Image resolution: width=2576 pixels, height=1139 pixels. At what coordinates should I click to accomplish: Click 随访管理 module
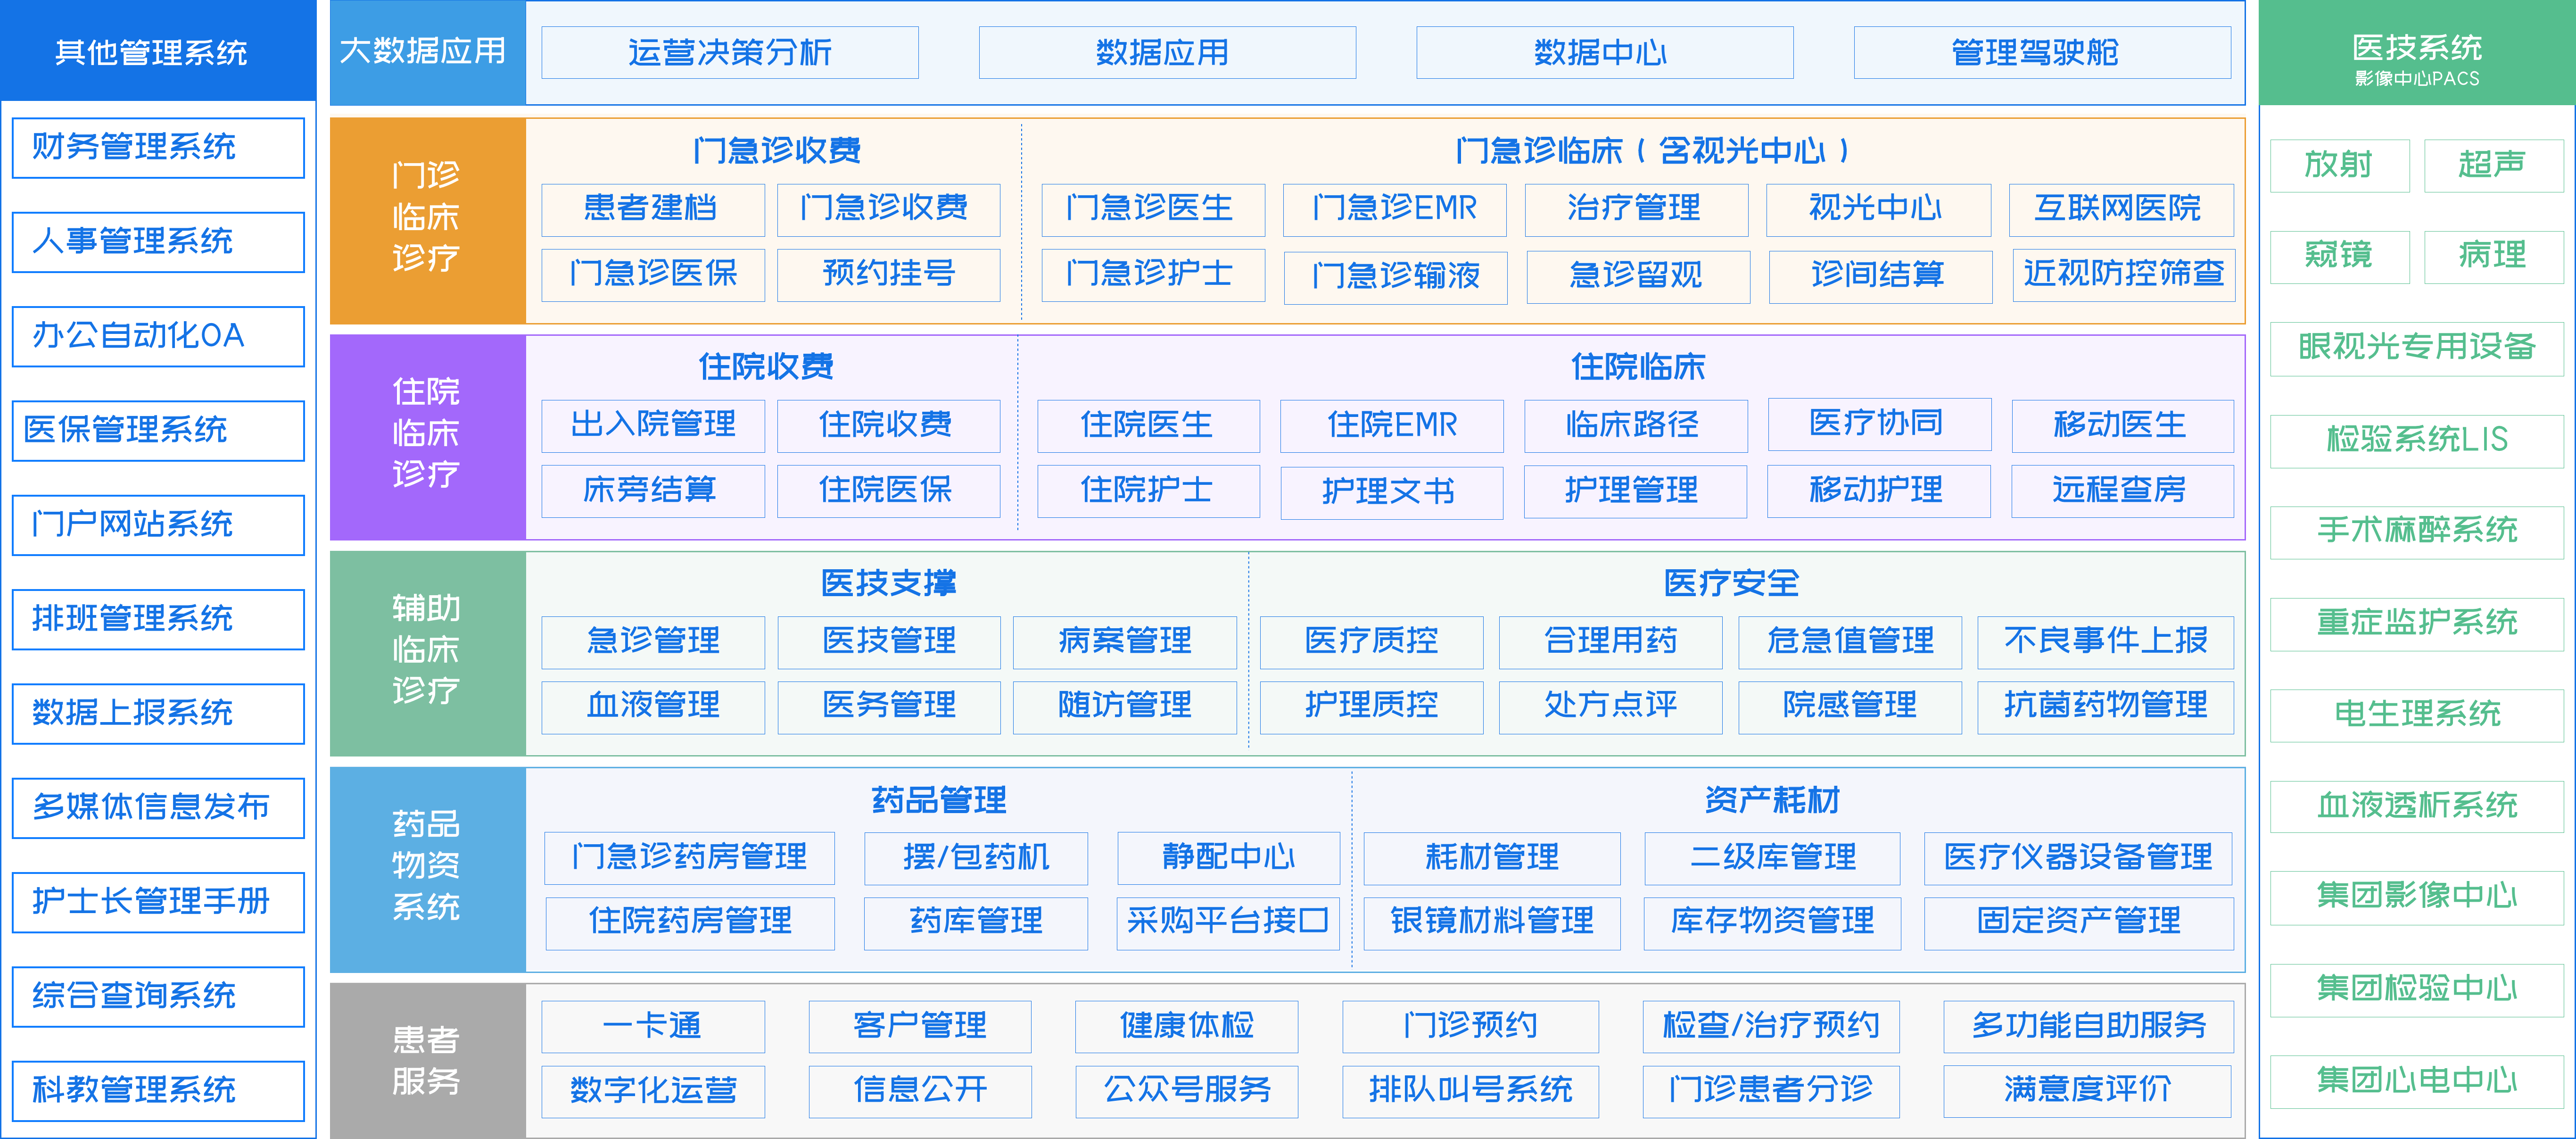pos(1124,707)
